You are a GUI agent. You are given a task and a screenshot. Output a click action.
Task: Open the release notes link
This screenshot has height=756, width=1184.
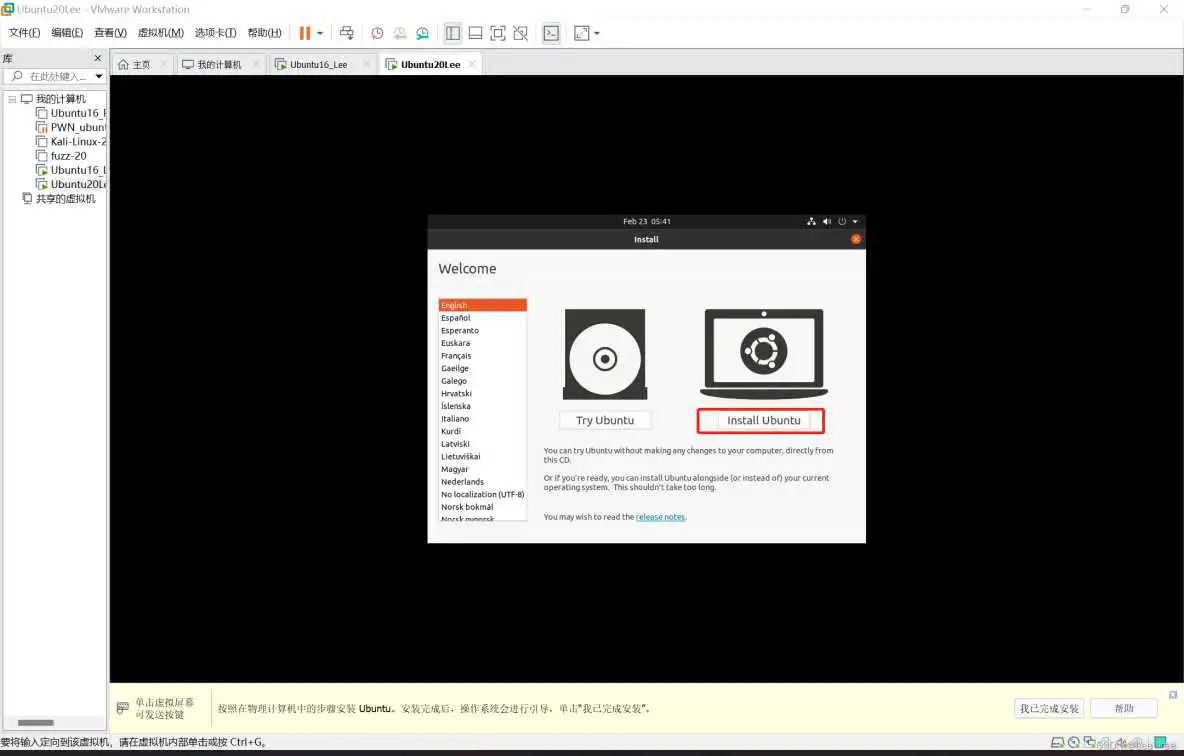[x=660, y=517]
